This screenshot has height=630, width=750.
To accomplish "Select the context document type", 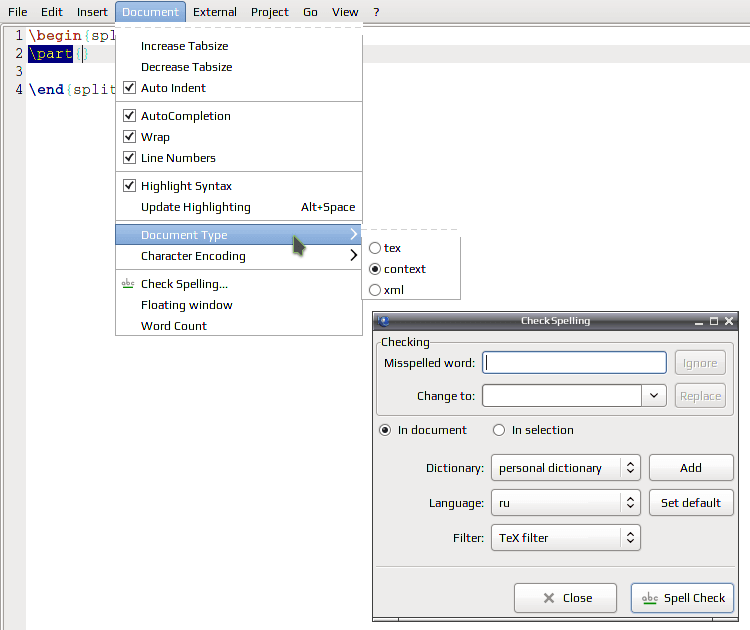I will (375, 269).
